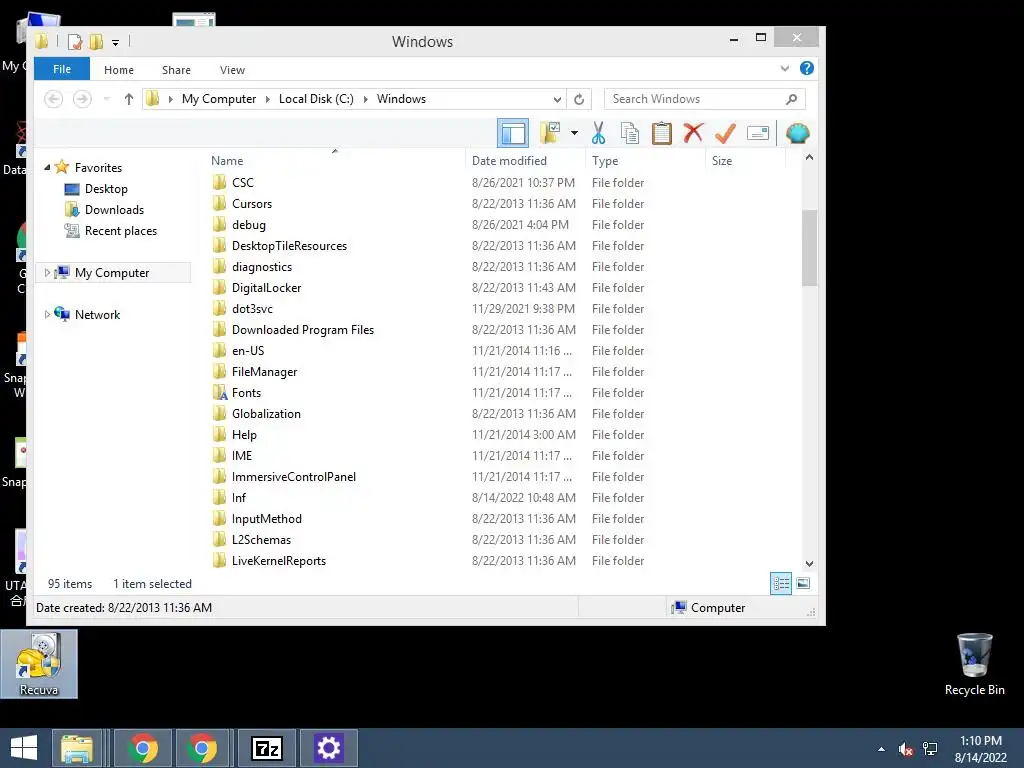The height and width of the screenshot is (768, 1024).
Task: Click the red X Delete icon
Action: tap(694, 133)
